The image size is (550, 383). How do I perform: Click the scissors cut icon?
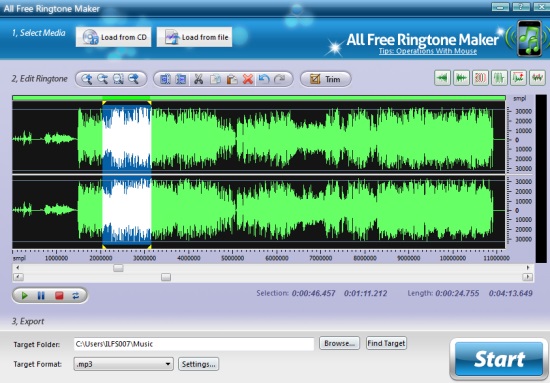pos(199,79)
